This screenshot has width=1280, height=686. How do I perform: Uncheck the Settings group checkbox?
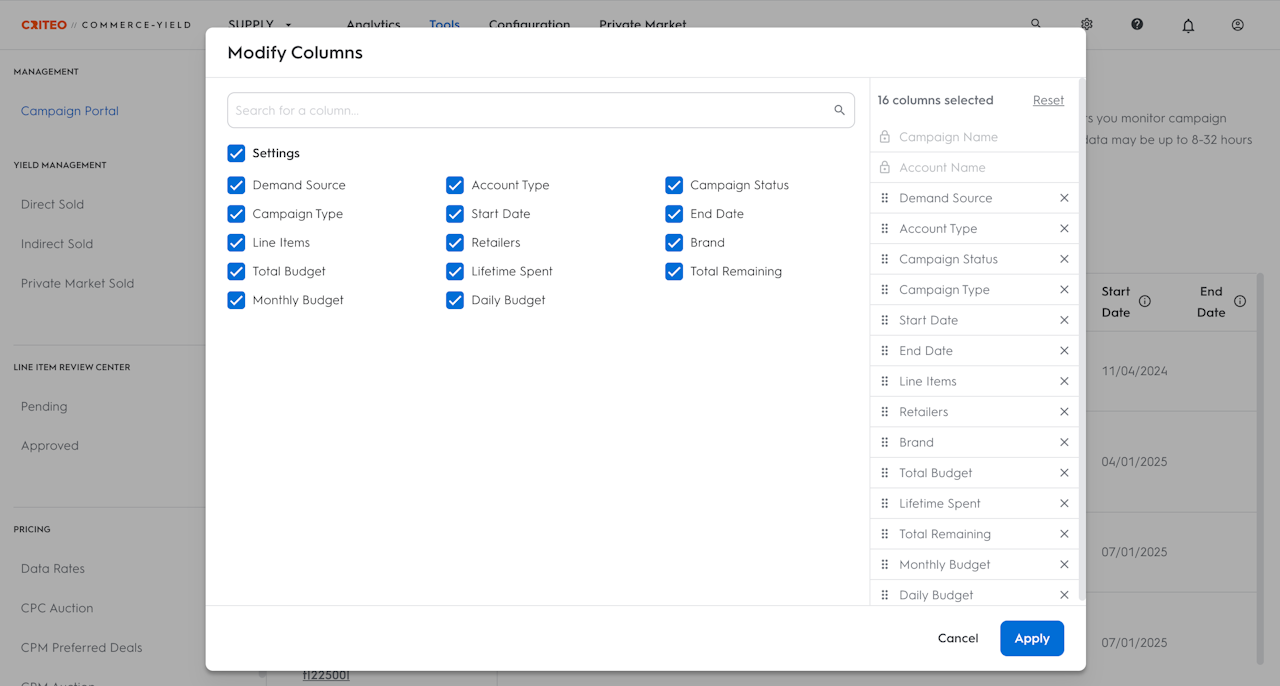(x=236, y=153)
